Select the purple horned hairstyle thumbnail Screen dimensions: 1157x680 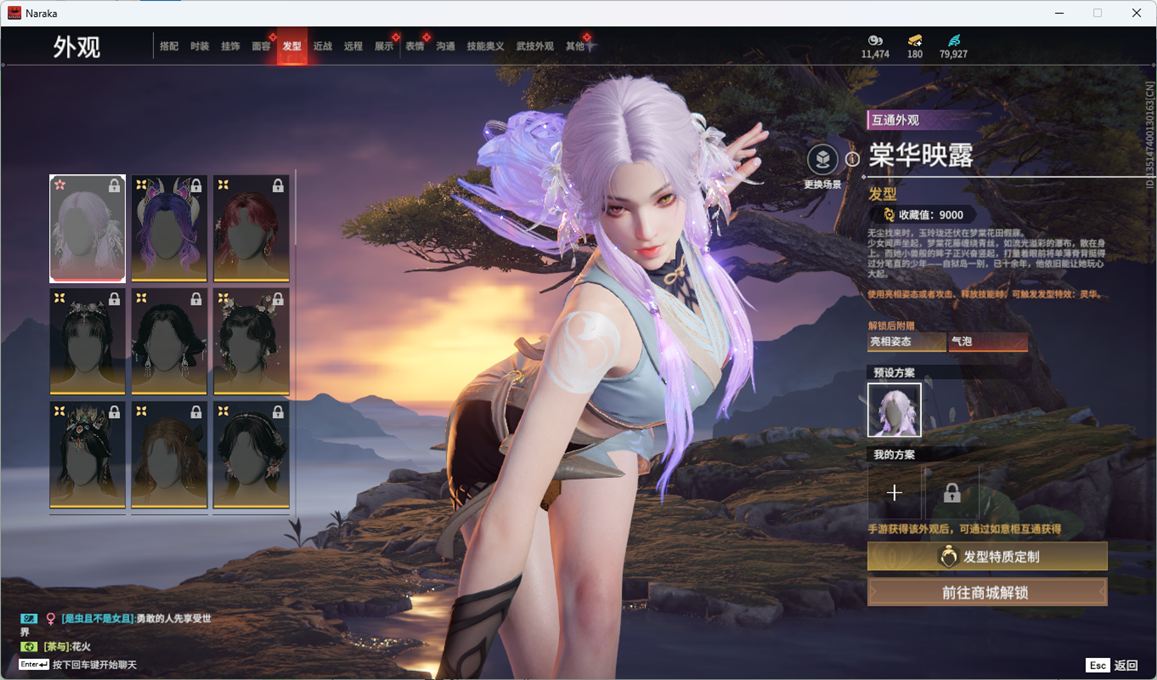(x=169, y=228)
